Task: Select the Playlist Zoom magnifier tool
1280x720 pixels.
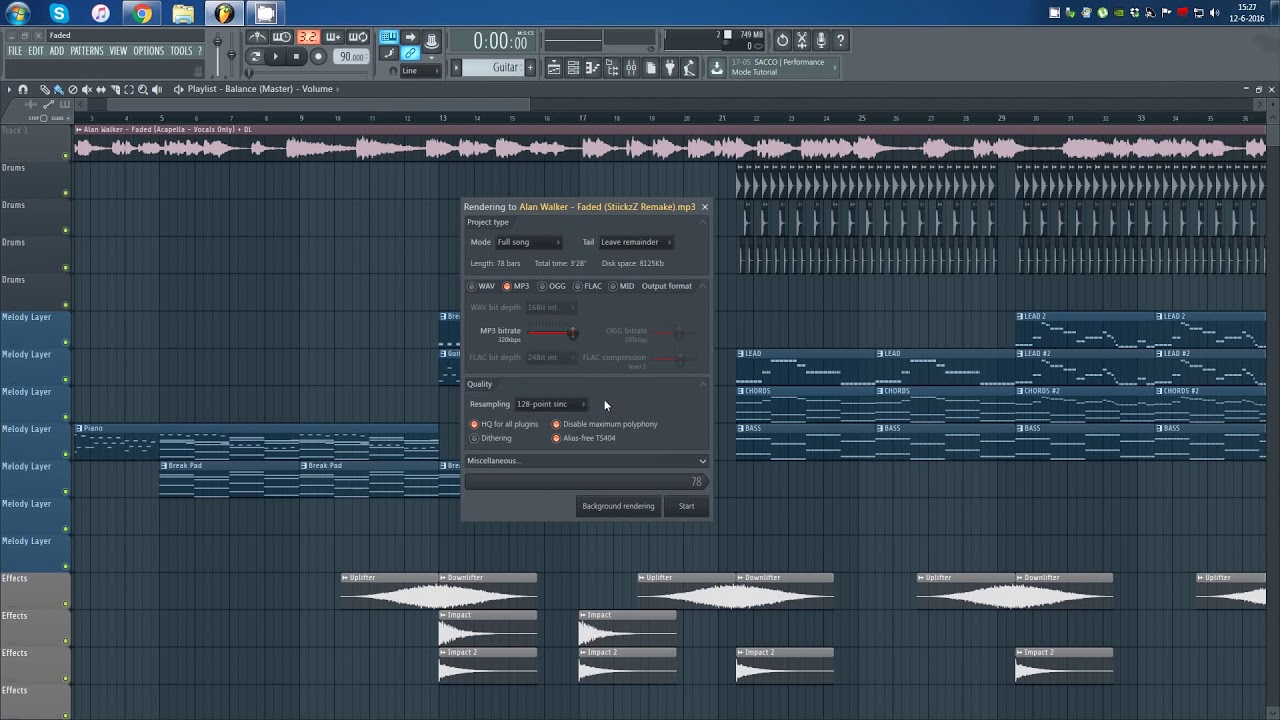Action: (142, 89)
